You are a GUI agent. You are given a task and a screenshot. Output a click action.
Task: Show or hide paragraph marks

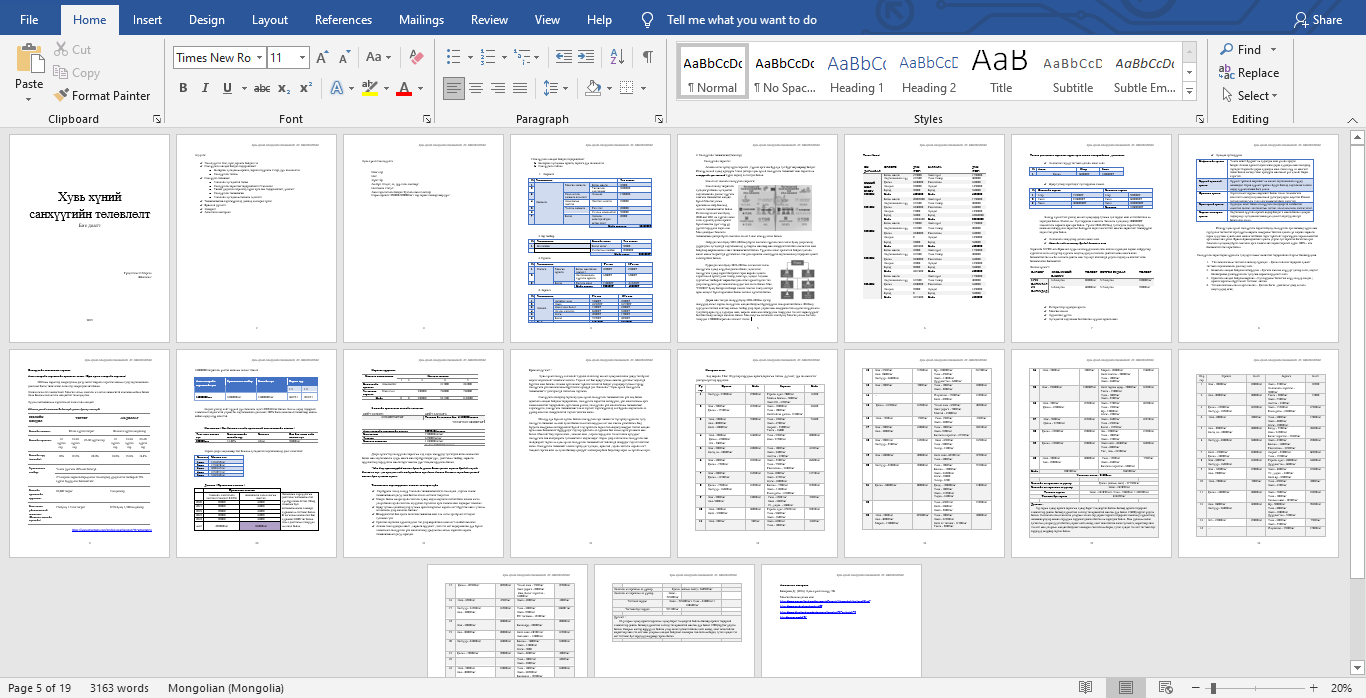[648, 57]
